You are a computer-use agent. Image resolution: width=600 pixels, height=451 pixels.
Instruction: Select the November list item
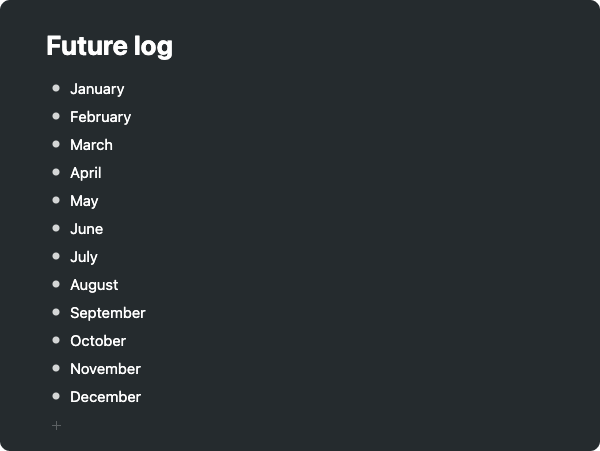(106, 369)
